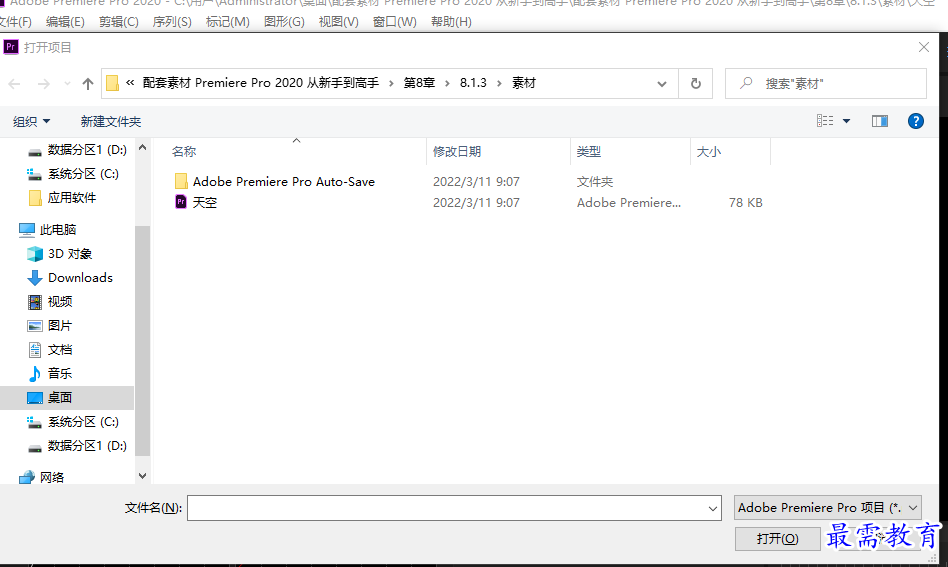This screenshot has width=948, height=567.
Task: Toggle the preview pane icon
Action: (x=880, y=122)
